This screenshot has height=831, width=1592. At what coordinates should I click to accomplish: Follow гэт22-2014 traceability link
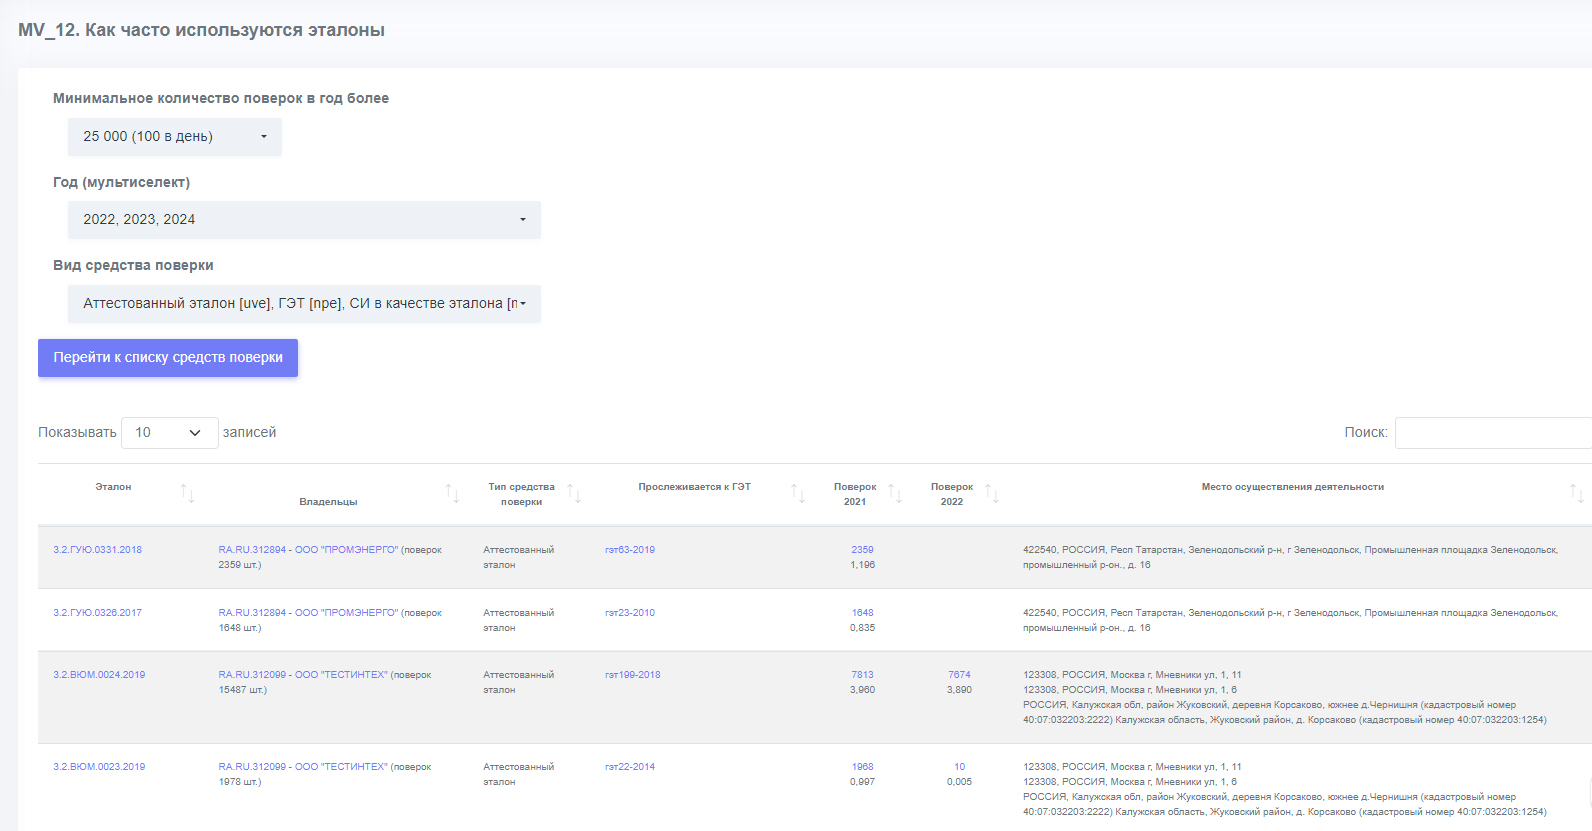point(630,767)
